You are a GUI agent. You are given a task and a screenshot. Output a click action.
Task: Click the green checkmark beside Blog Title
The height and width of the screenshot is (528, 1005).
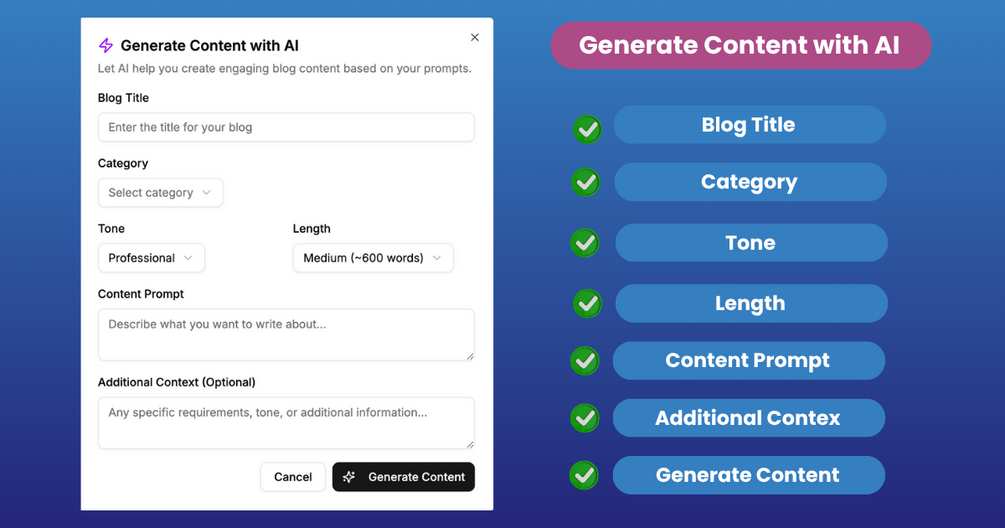click(587, 129)
